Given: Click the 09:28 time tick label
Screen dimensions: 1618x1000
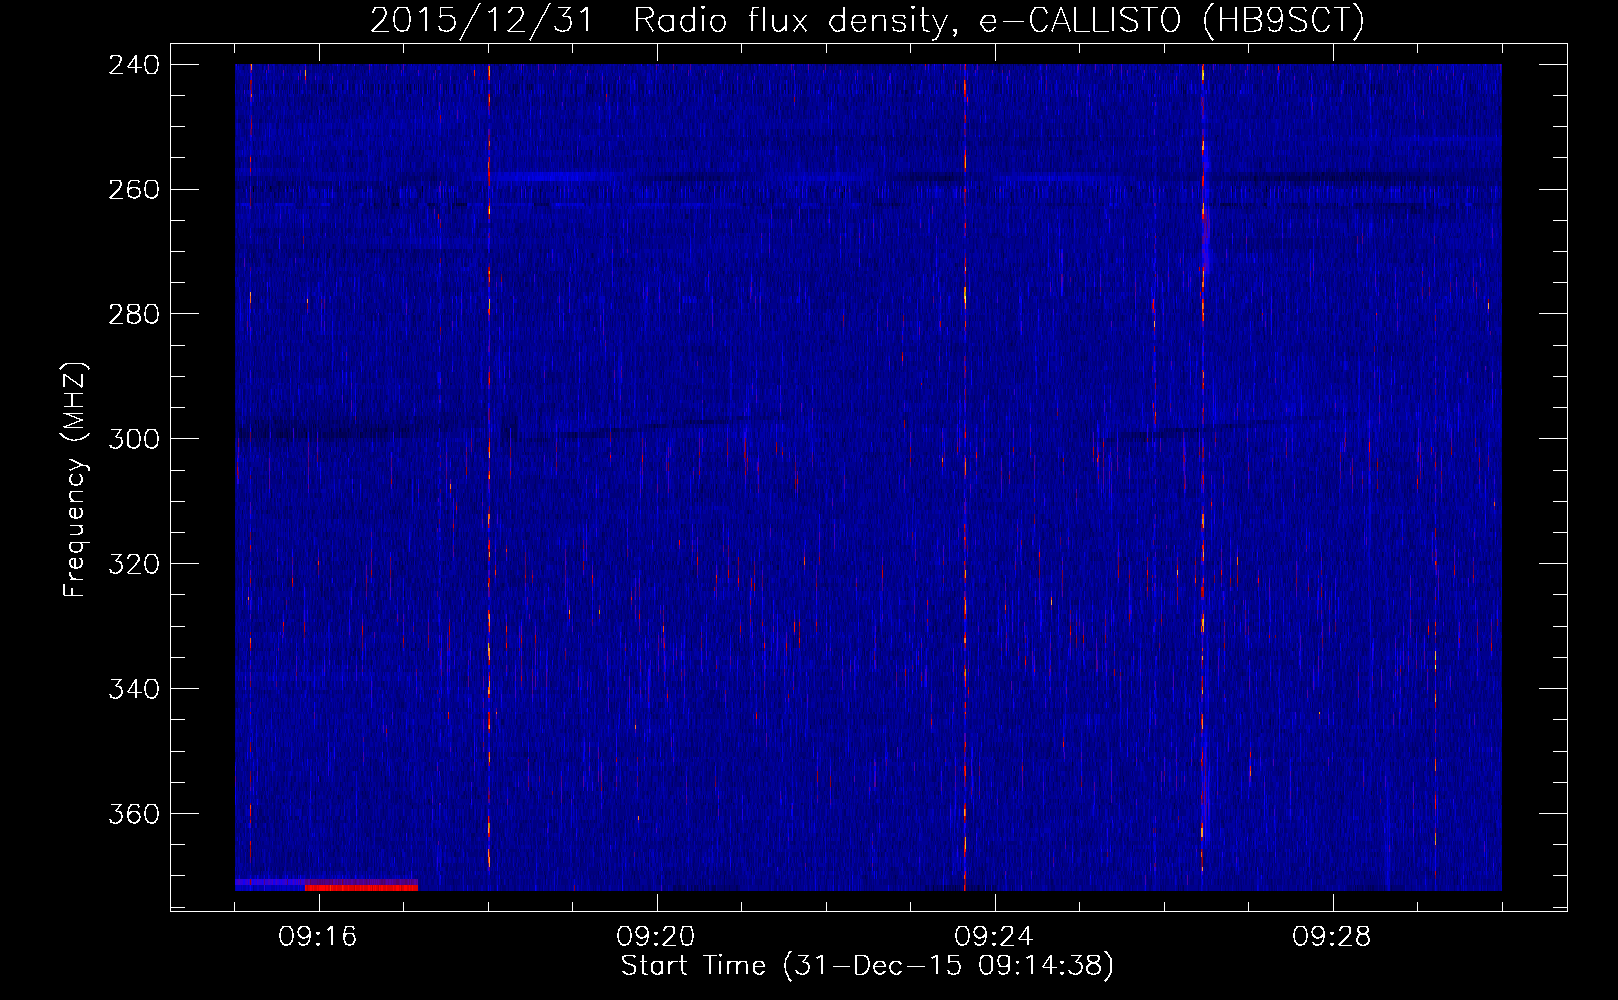Looking at the screenshot, I should coord(1332,937).
